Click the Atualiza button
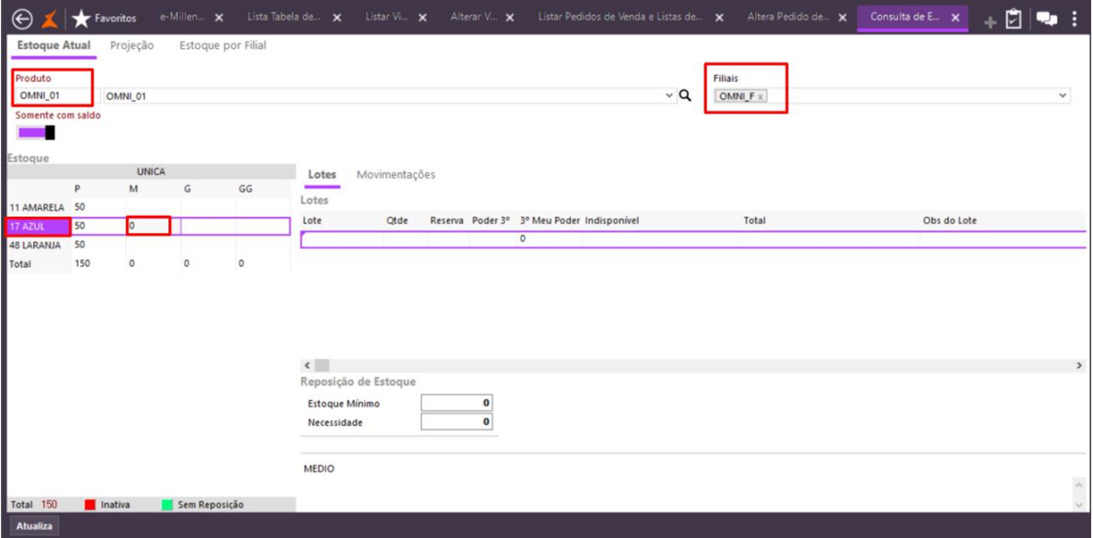This screenshot has width=1093, height=538. pos(34,526)
